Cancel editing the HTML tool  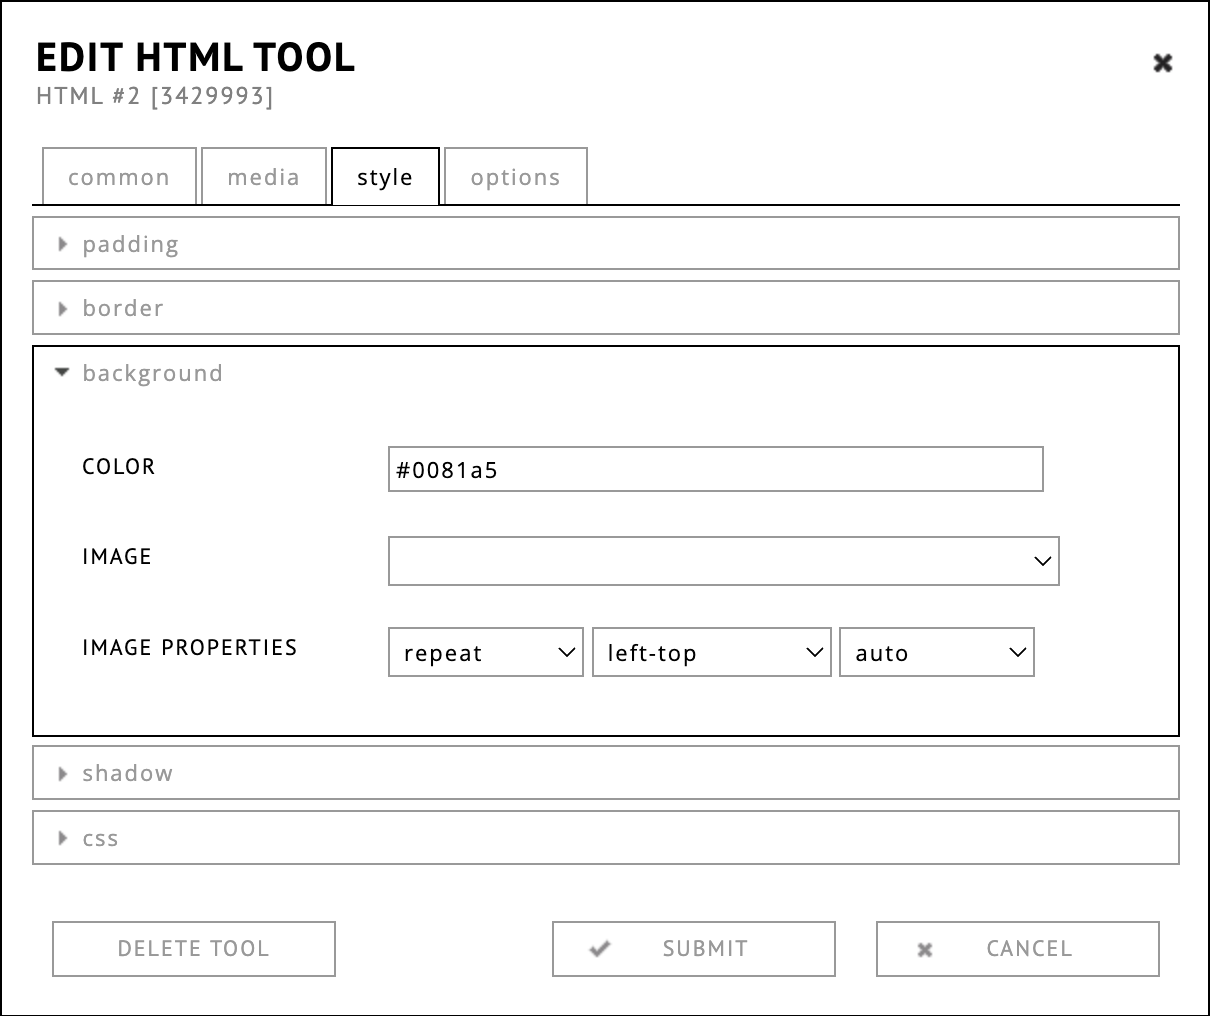pos(1018,949)
